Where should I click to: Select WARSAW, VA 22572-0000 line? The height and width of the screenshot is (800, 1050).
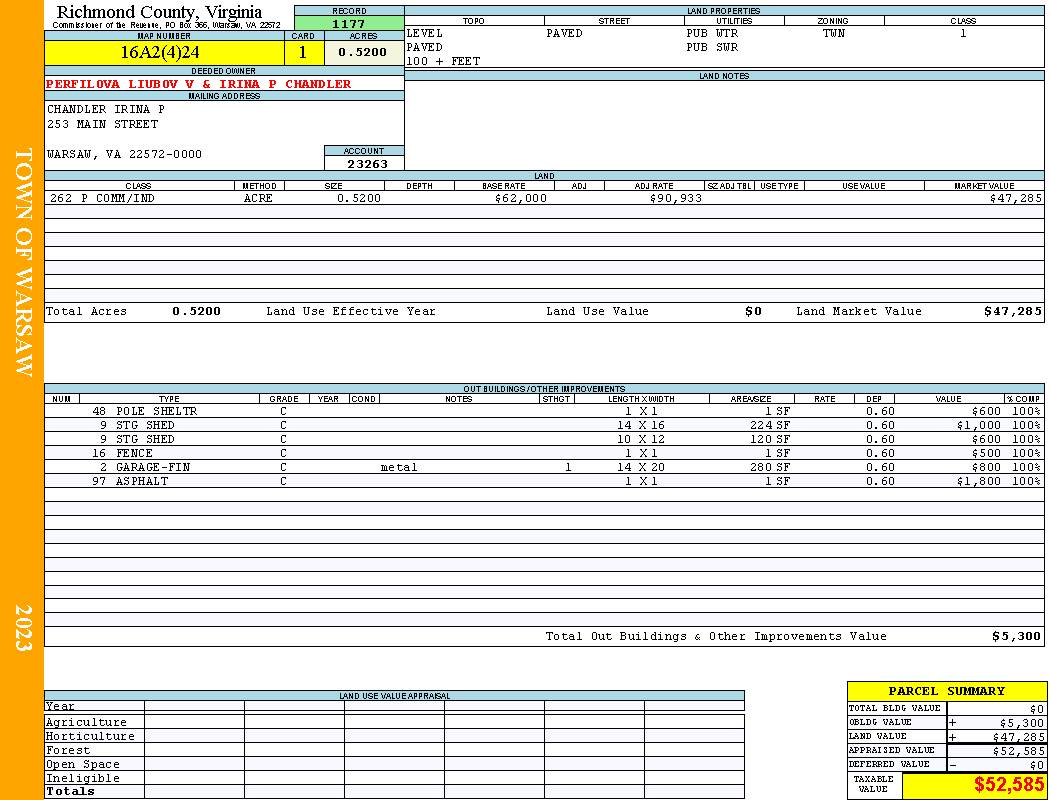(x=124, y=154)
